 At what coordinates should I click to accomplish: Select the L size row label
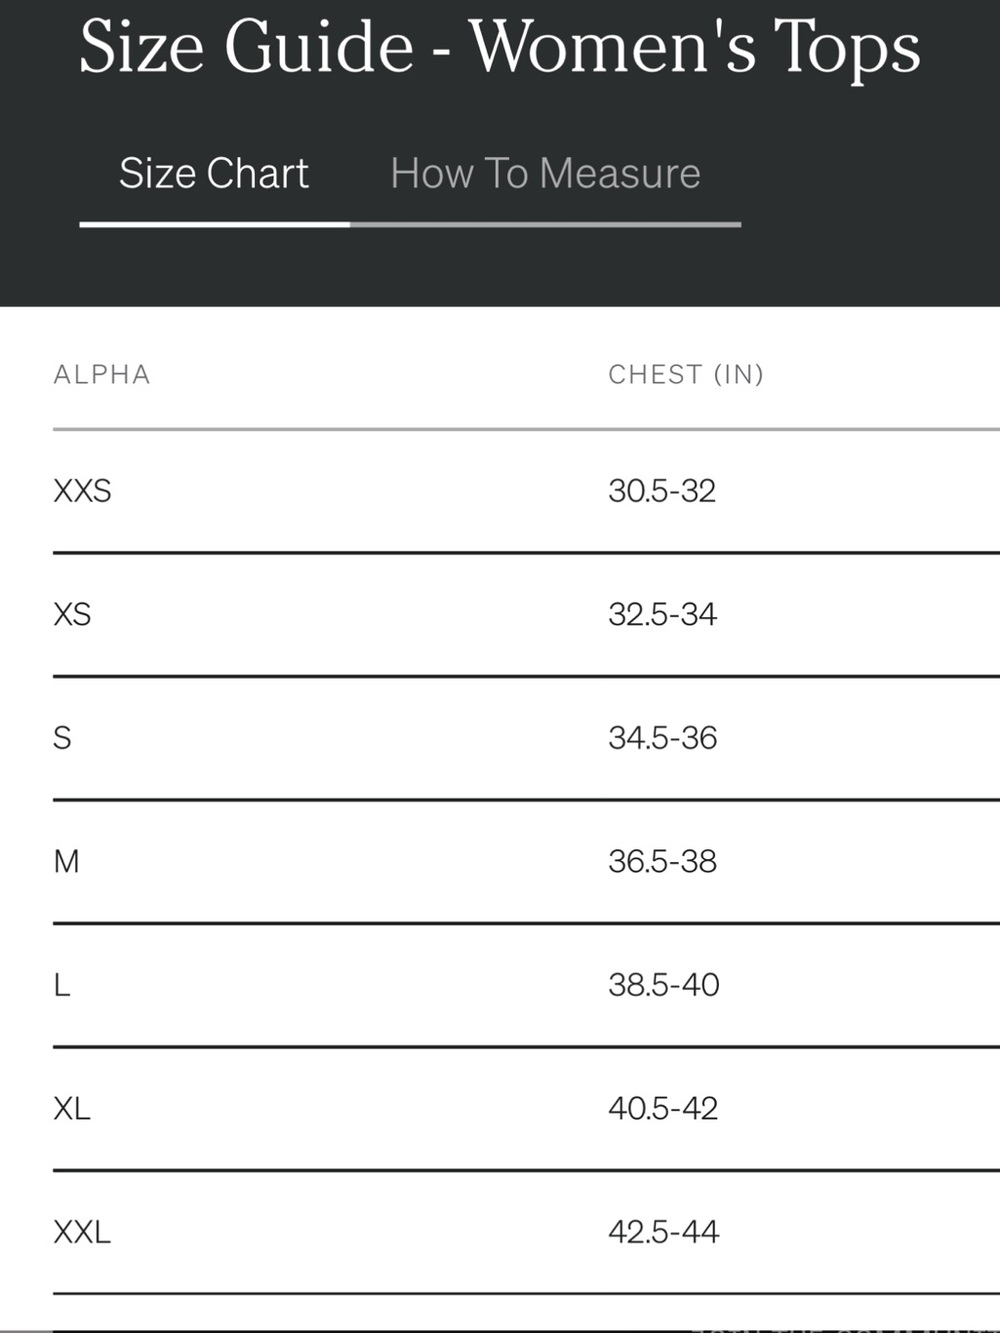tap(61, 985)
